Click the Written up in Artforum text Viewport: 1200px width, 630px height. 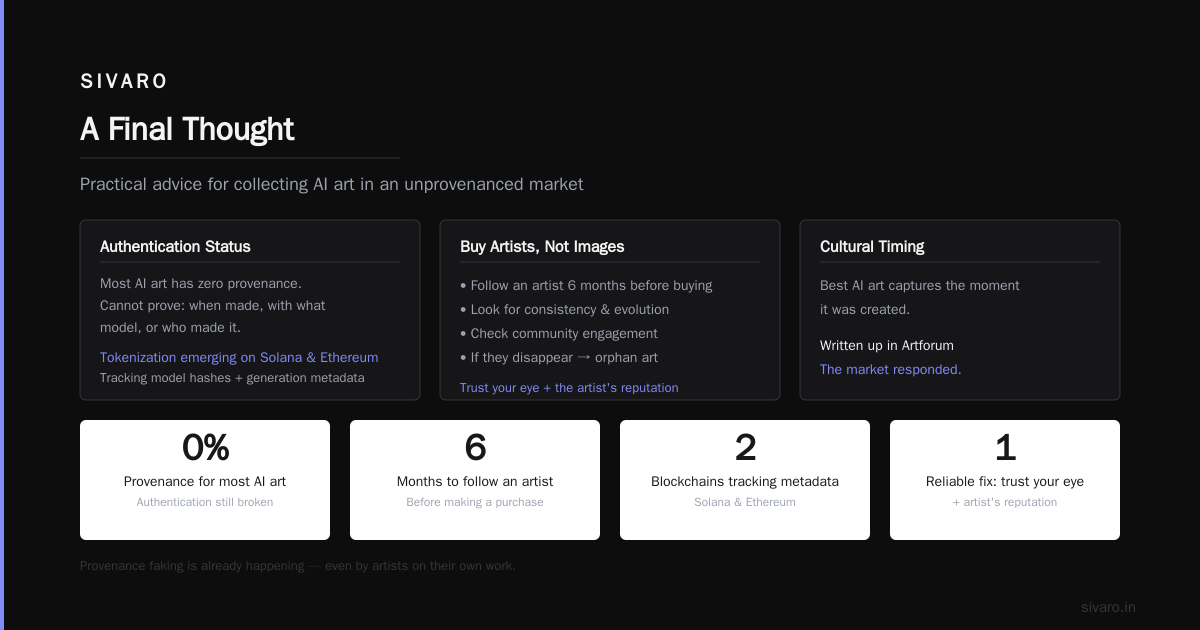pyautogui.click(x=887, y=345)
